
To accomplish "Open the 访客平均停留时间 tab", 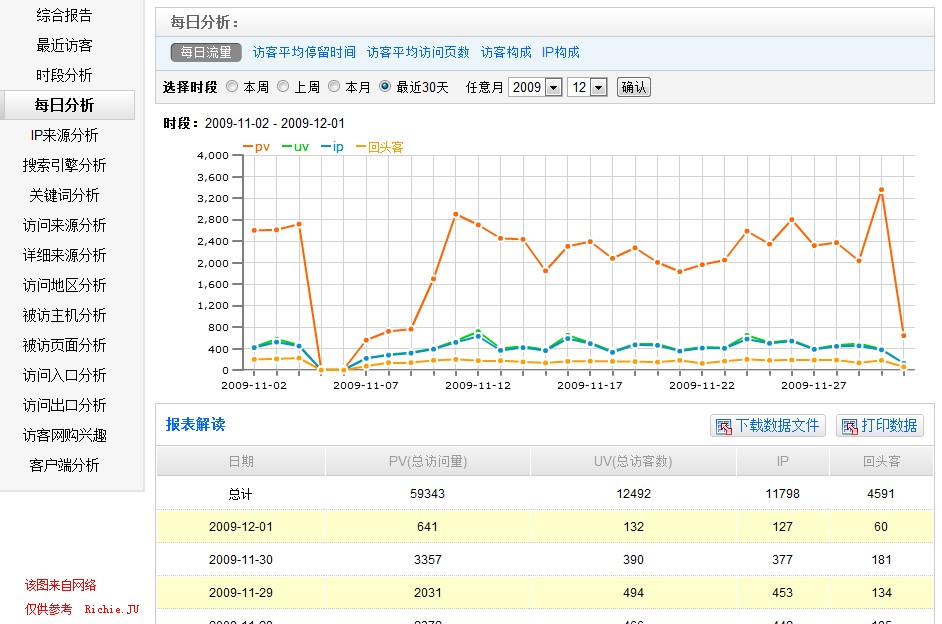I will (304, 52).
